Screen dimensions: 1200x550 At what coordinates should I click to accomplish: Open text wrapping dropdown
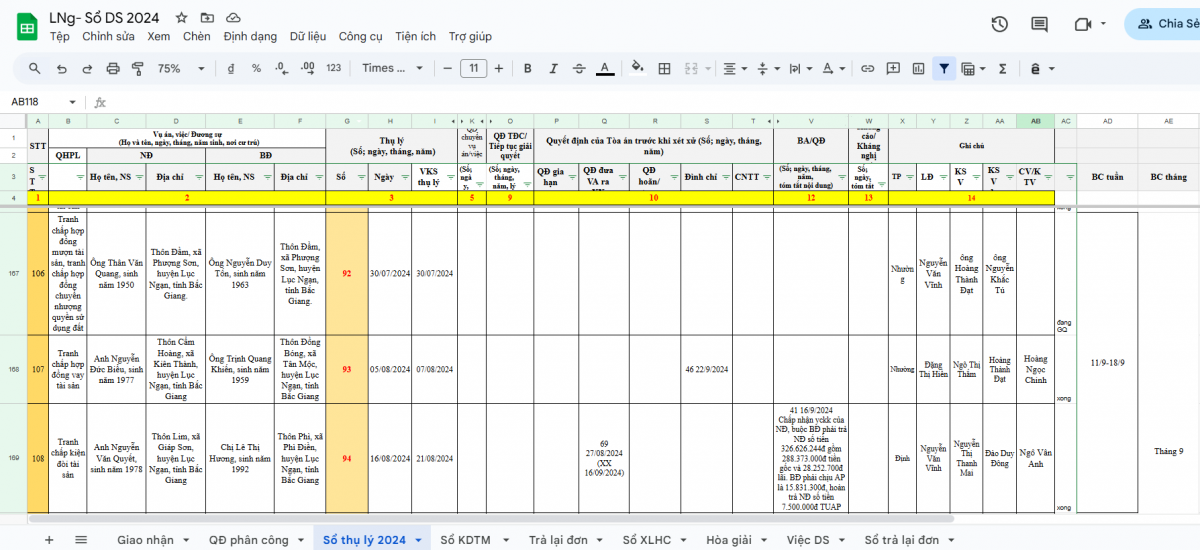click(801, 68)
